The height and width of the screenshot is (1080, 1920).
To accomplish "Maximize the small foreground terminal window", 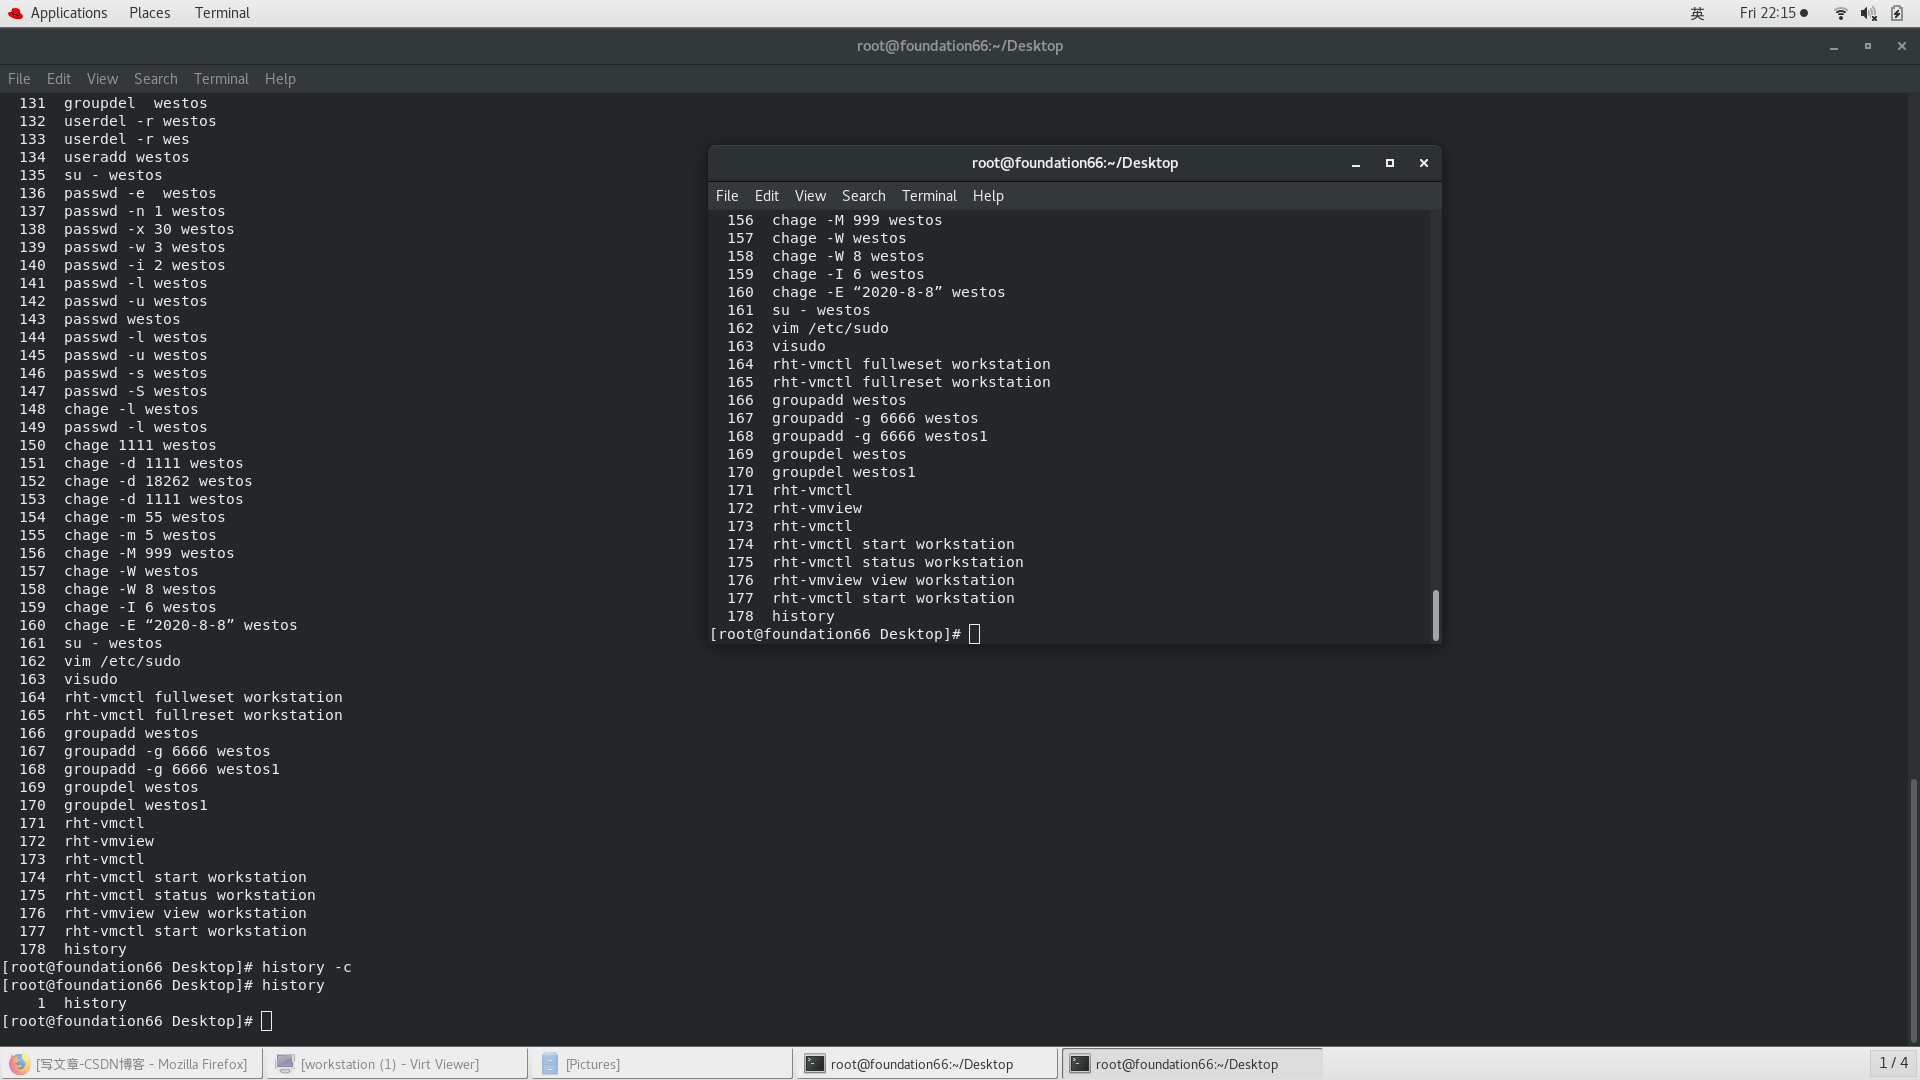I will [x=1389, y=163].
